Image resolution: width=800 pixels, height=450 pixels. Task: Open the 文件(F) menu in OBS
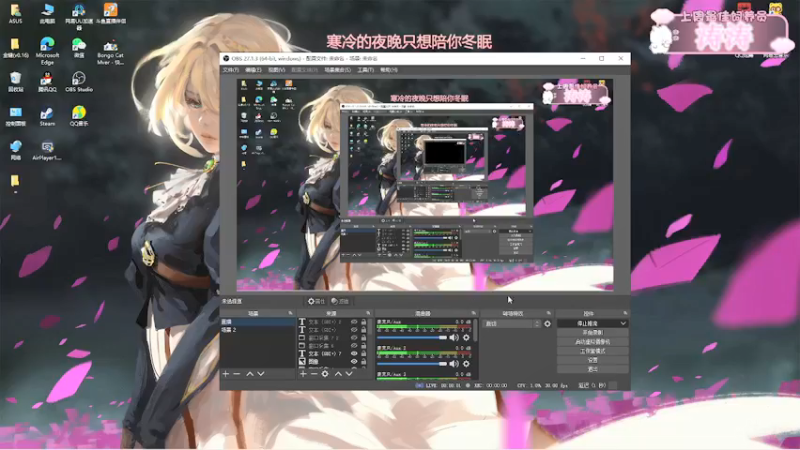click(231, 70)
